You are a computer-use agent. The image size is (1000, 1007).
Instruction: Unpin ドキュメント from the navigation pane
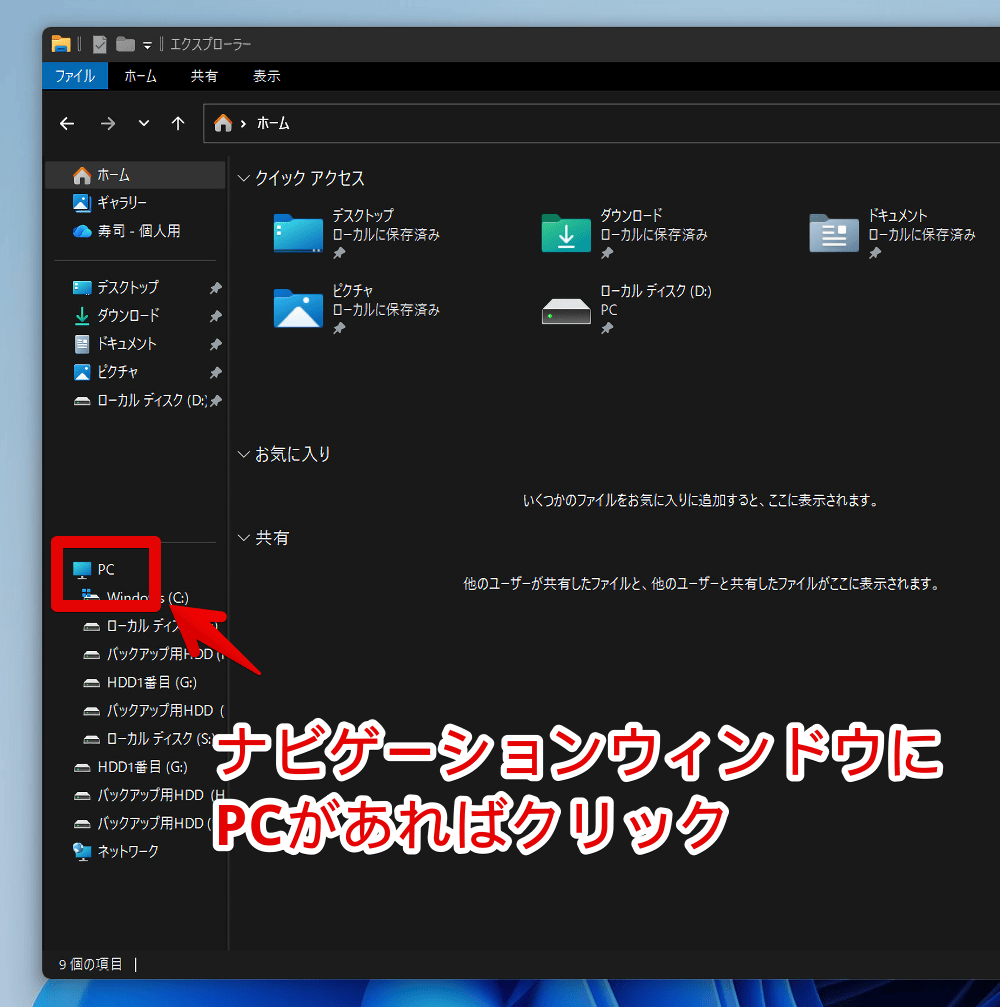pyautogui.click(x=215, y=343)
